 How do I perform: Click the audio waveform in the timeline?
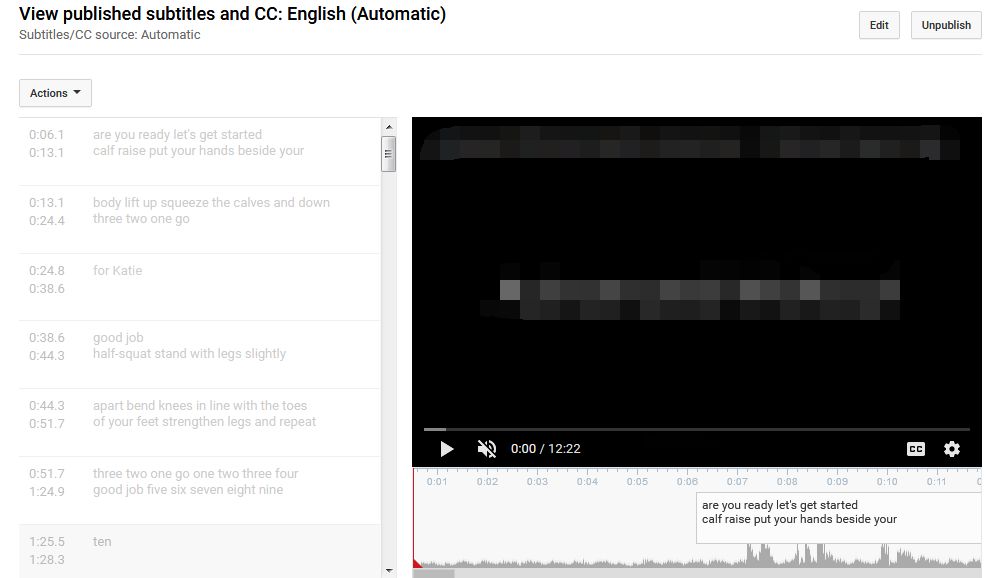point(698,557)
